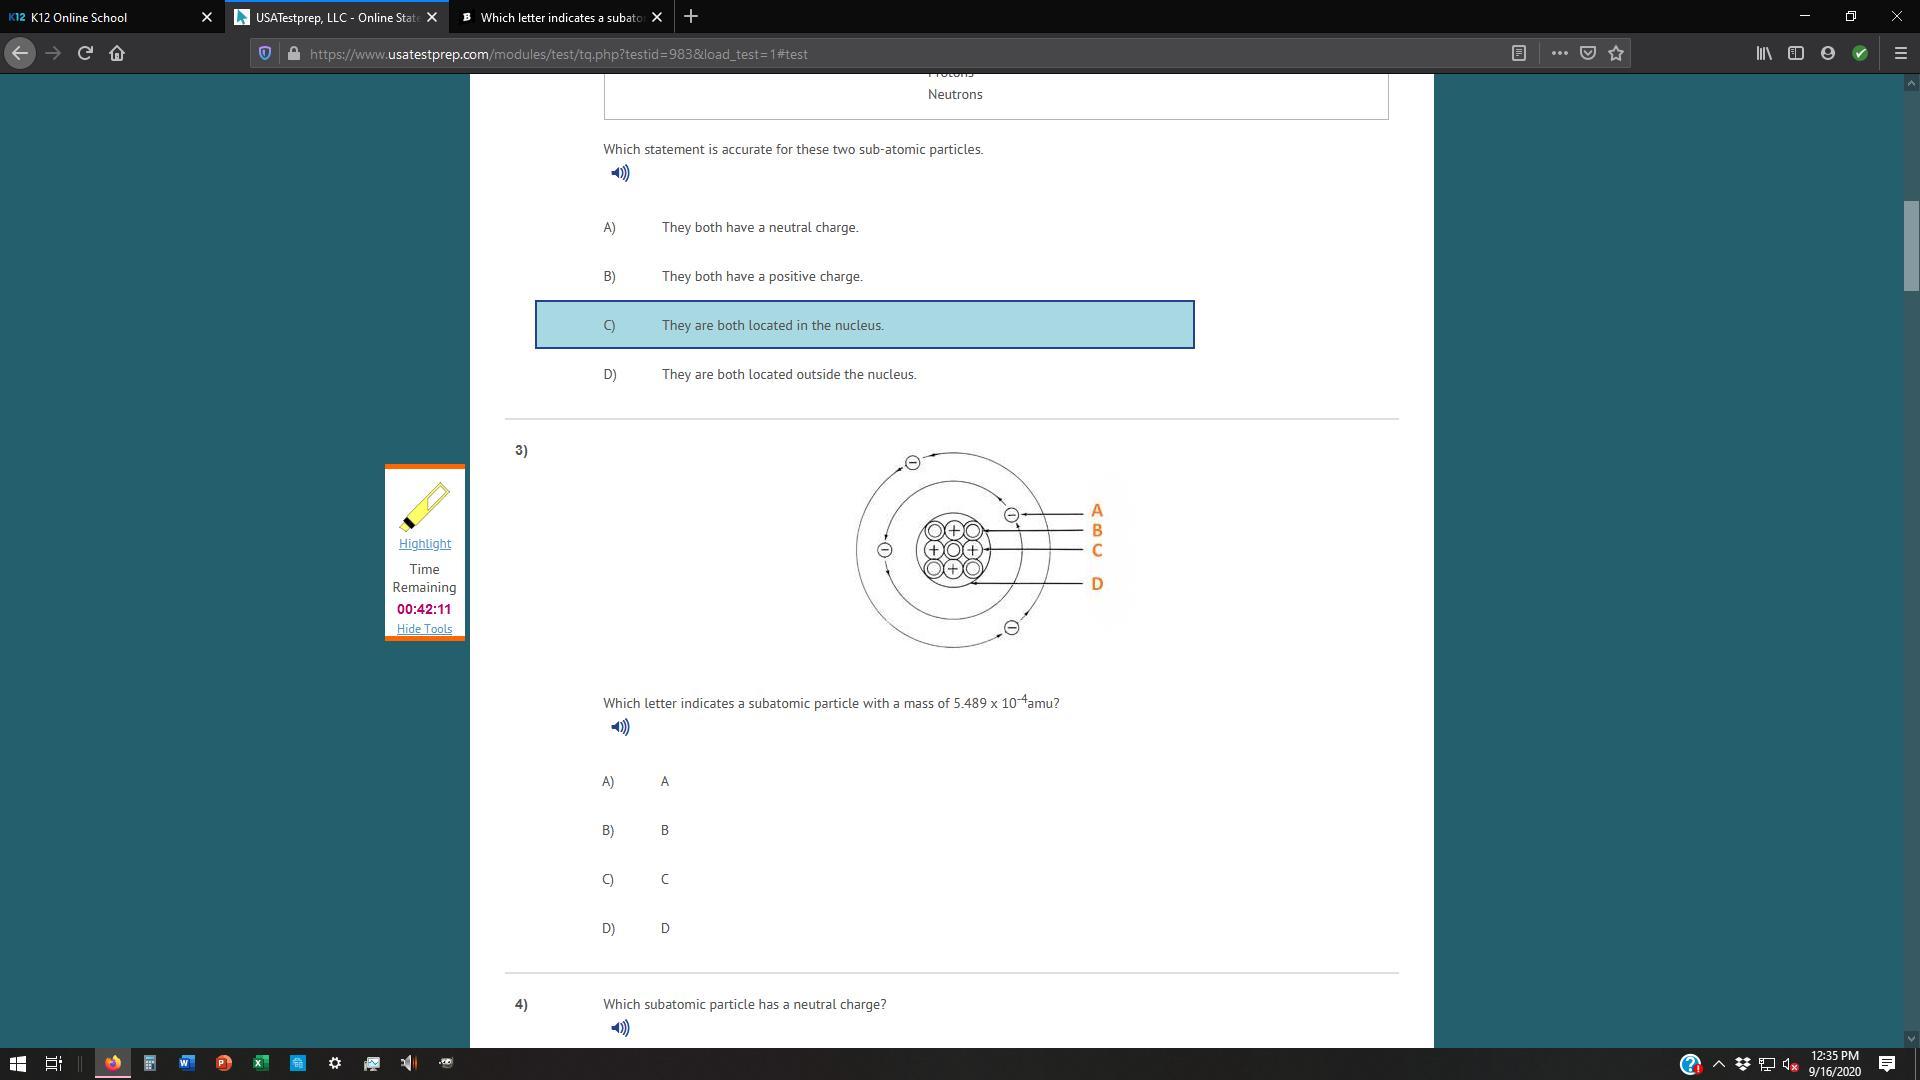The image size is (1920, 1080).
Task: Show hidden system tray icons
Action: 1718,1064
